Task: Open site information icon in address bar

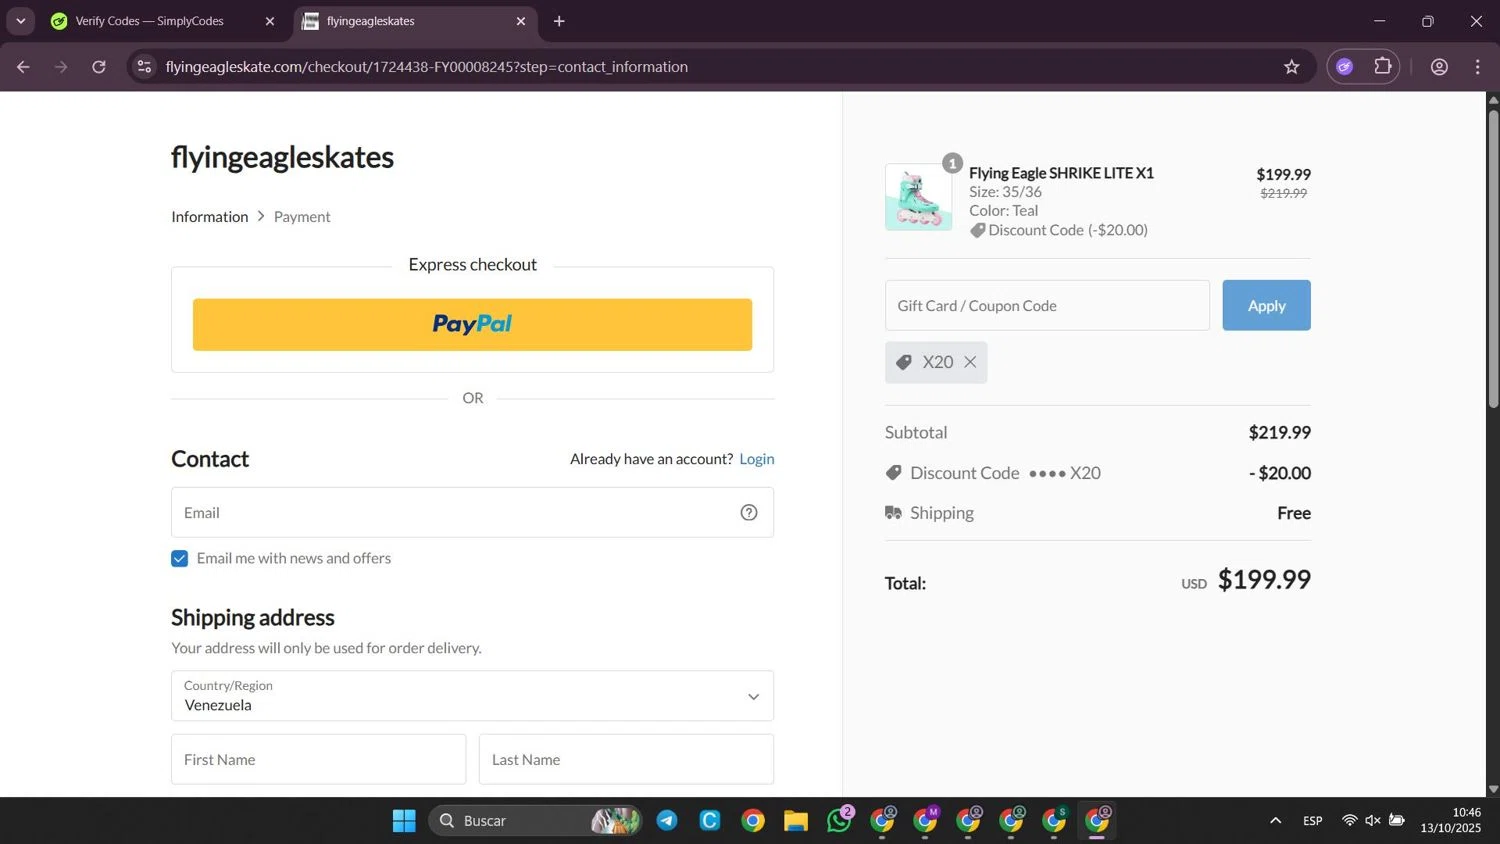Action: 145,67
